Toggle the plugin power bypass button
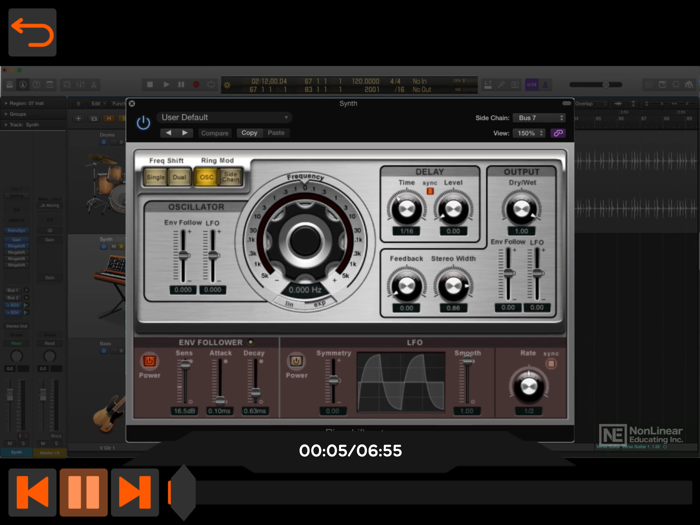 coord(143,123)
